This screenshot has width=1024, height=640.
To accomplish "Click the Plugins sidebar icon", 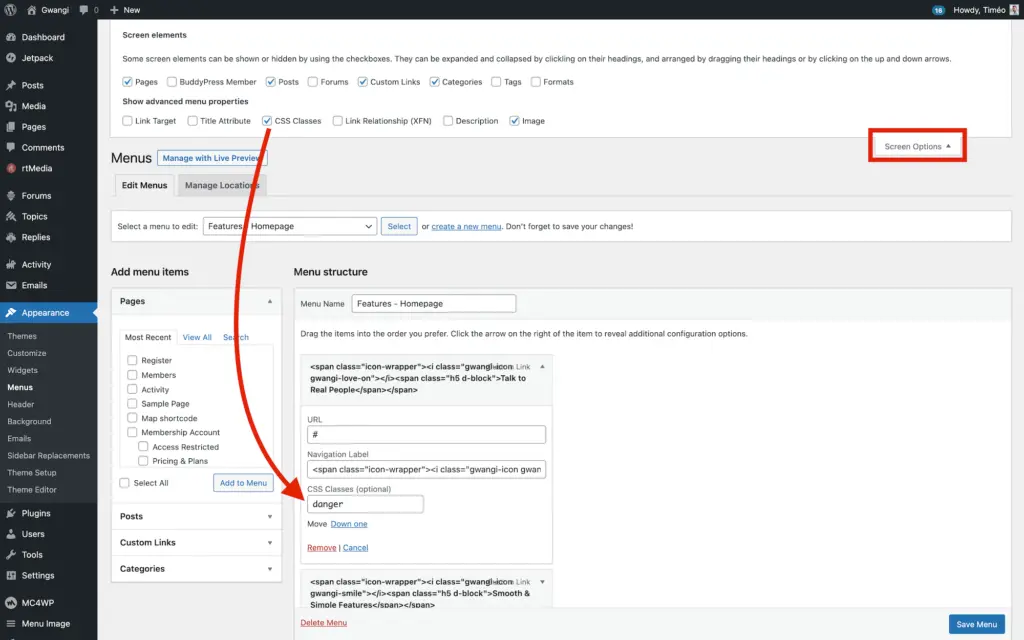I will pos(11,513).
